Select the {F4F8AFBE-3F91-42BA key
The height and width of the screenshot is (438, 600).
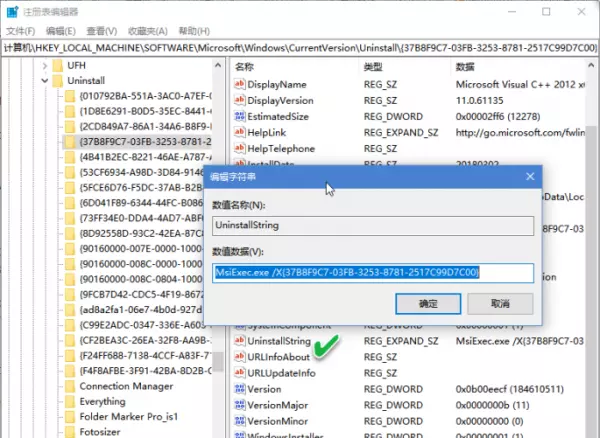tap(145, 371)
